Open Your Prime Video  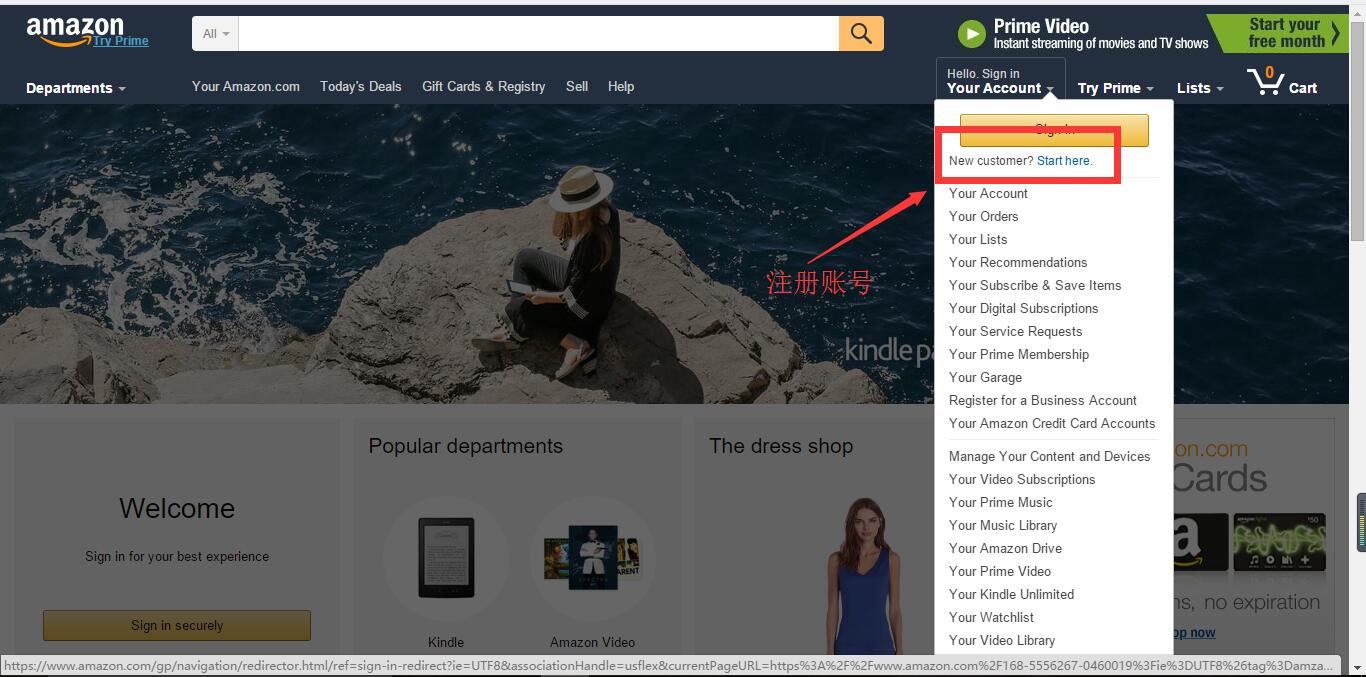[1000, 572]
